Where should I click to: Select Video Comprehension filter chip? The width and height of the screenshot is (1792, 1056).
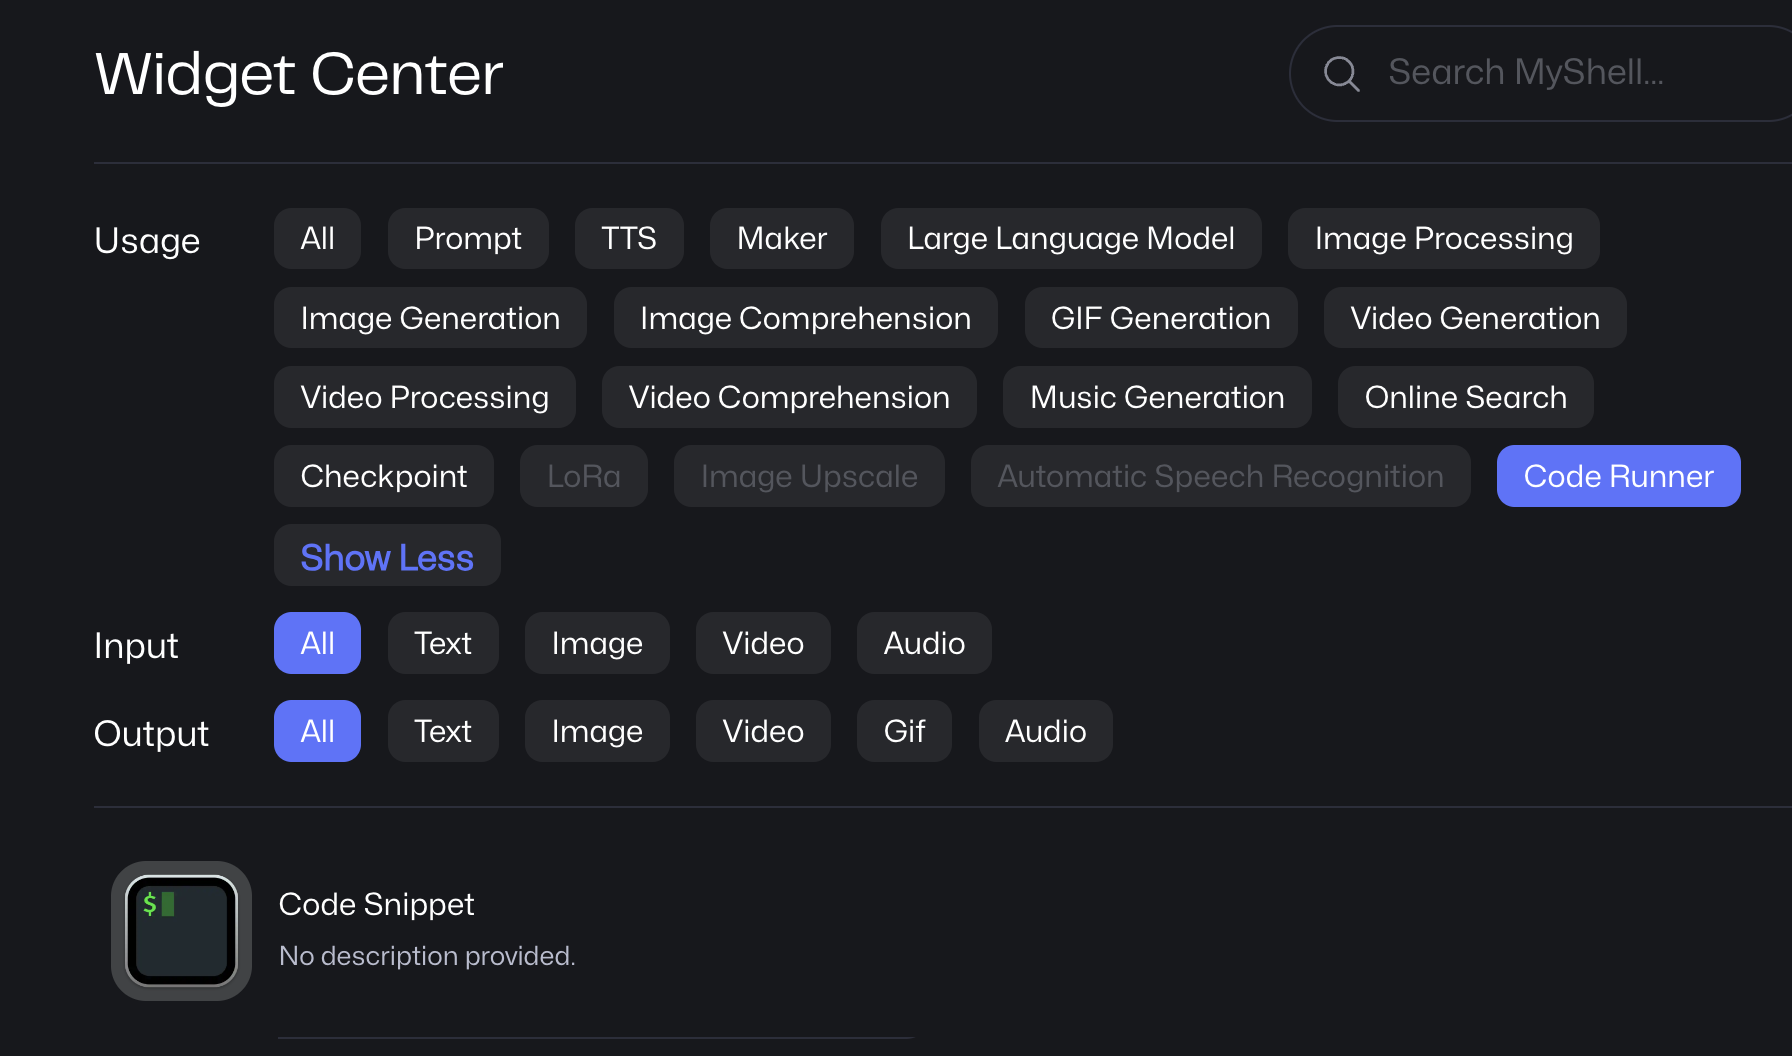788,397
